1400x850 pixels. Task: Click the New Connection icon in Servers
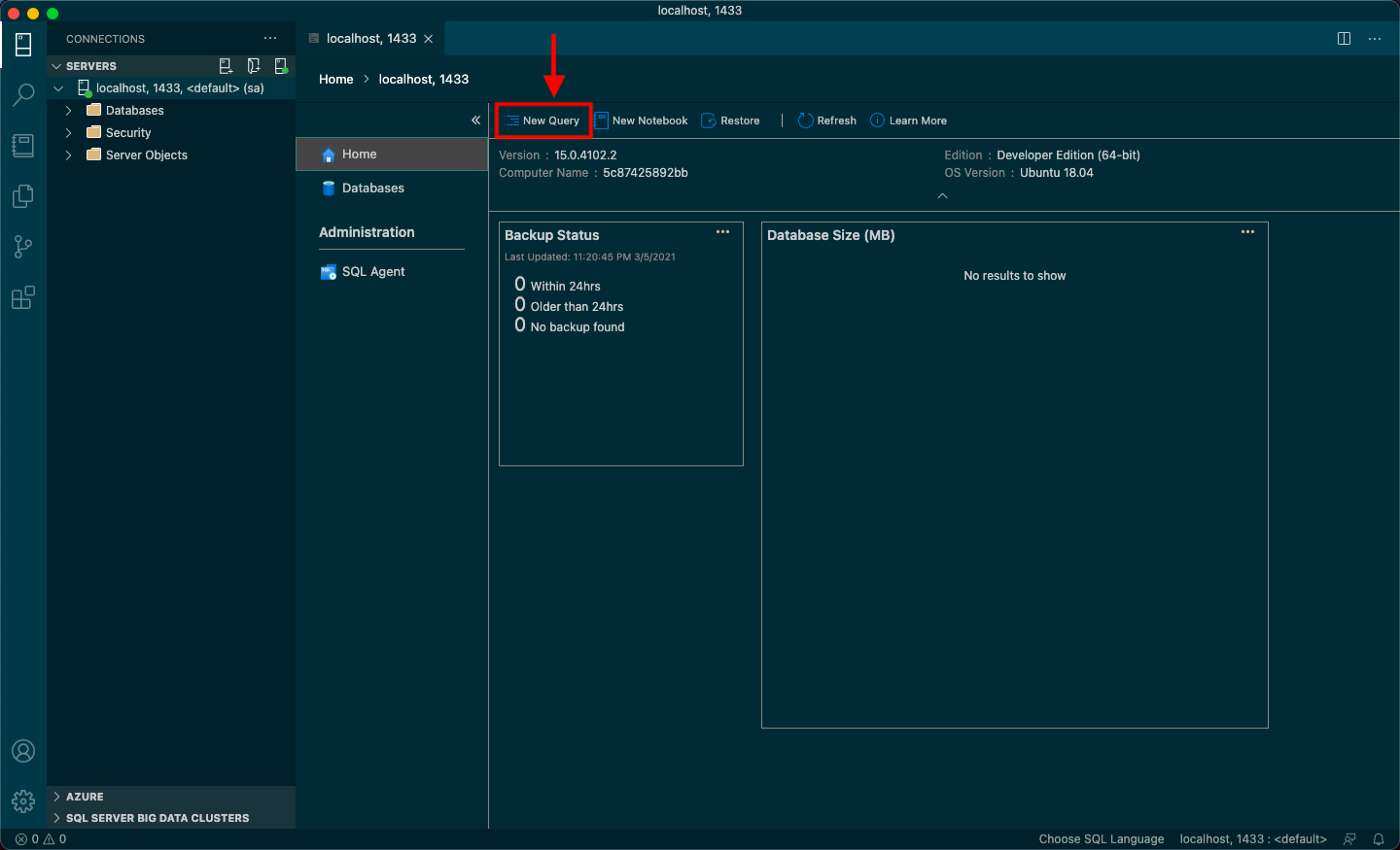pos(226,66)
